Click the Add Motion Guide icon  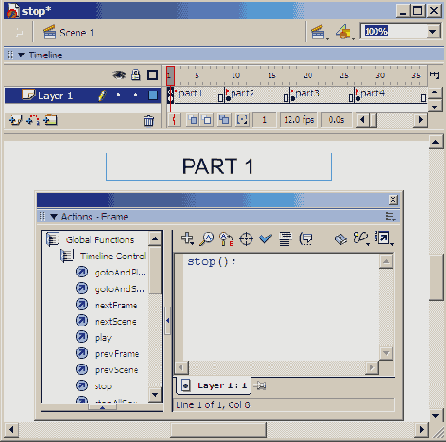coord(33,120)
